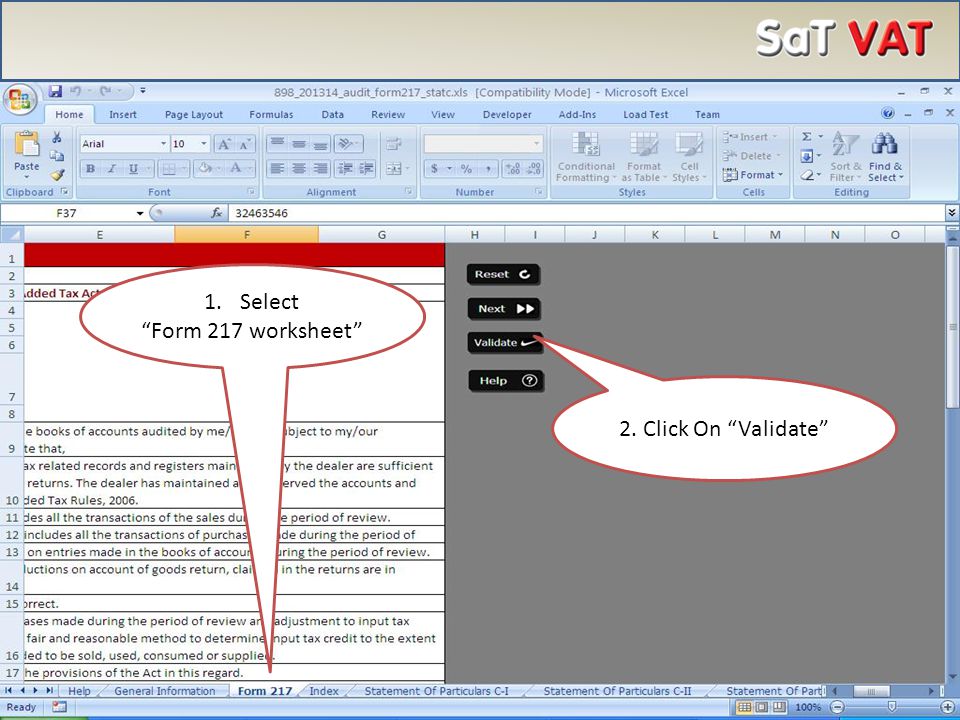Click the Wrap Text icon
This screenshot has height=720, width=960.
point(393,144)
